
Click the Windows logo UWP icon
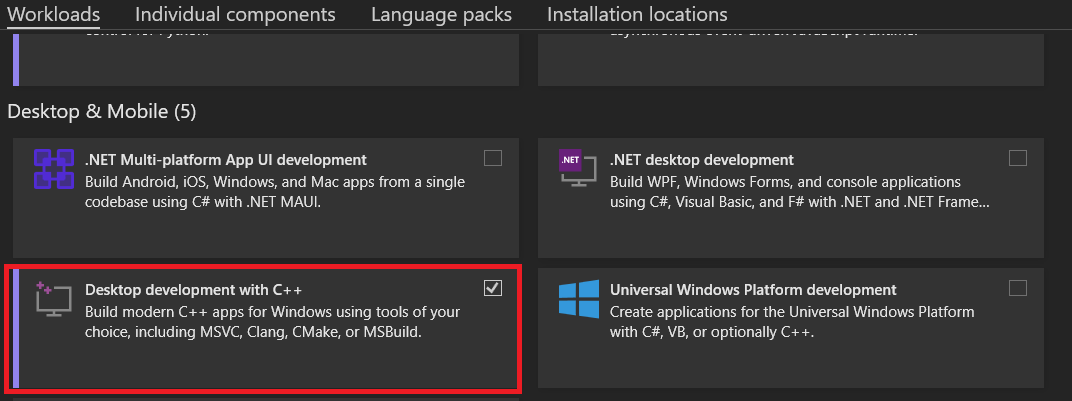coord(578,299)
